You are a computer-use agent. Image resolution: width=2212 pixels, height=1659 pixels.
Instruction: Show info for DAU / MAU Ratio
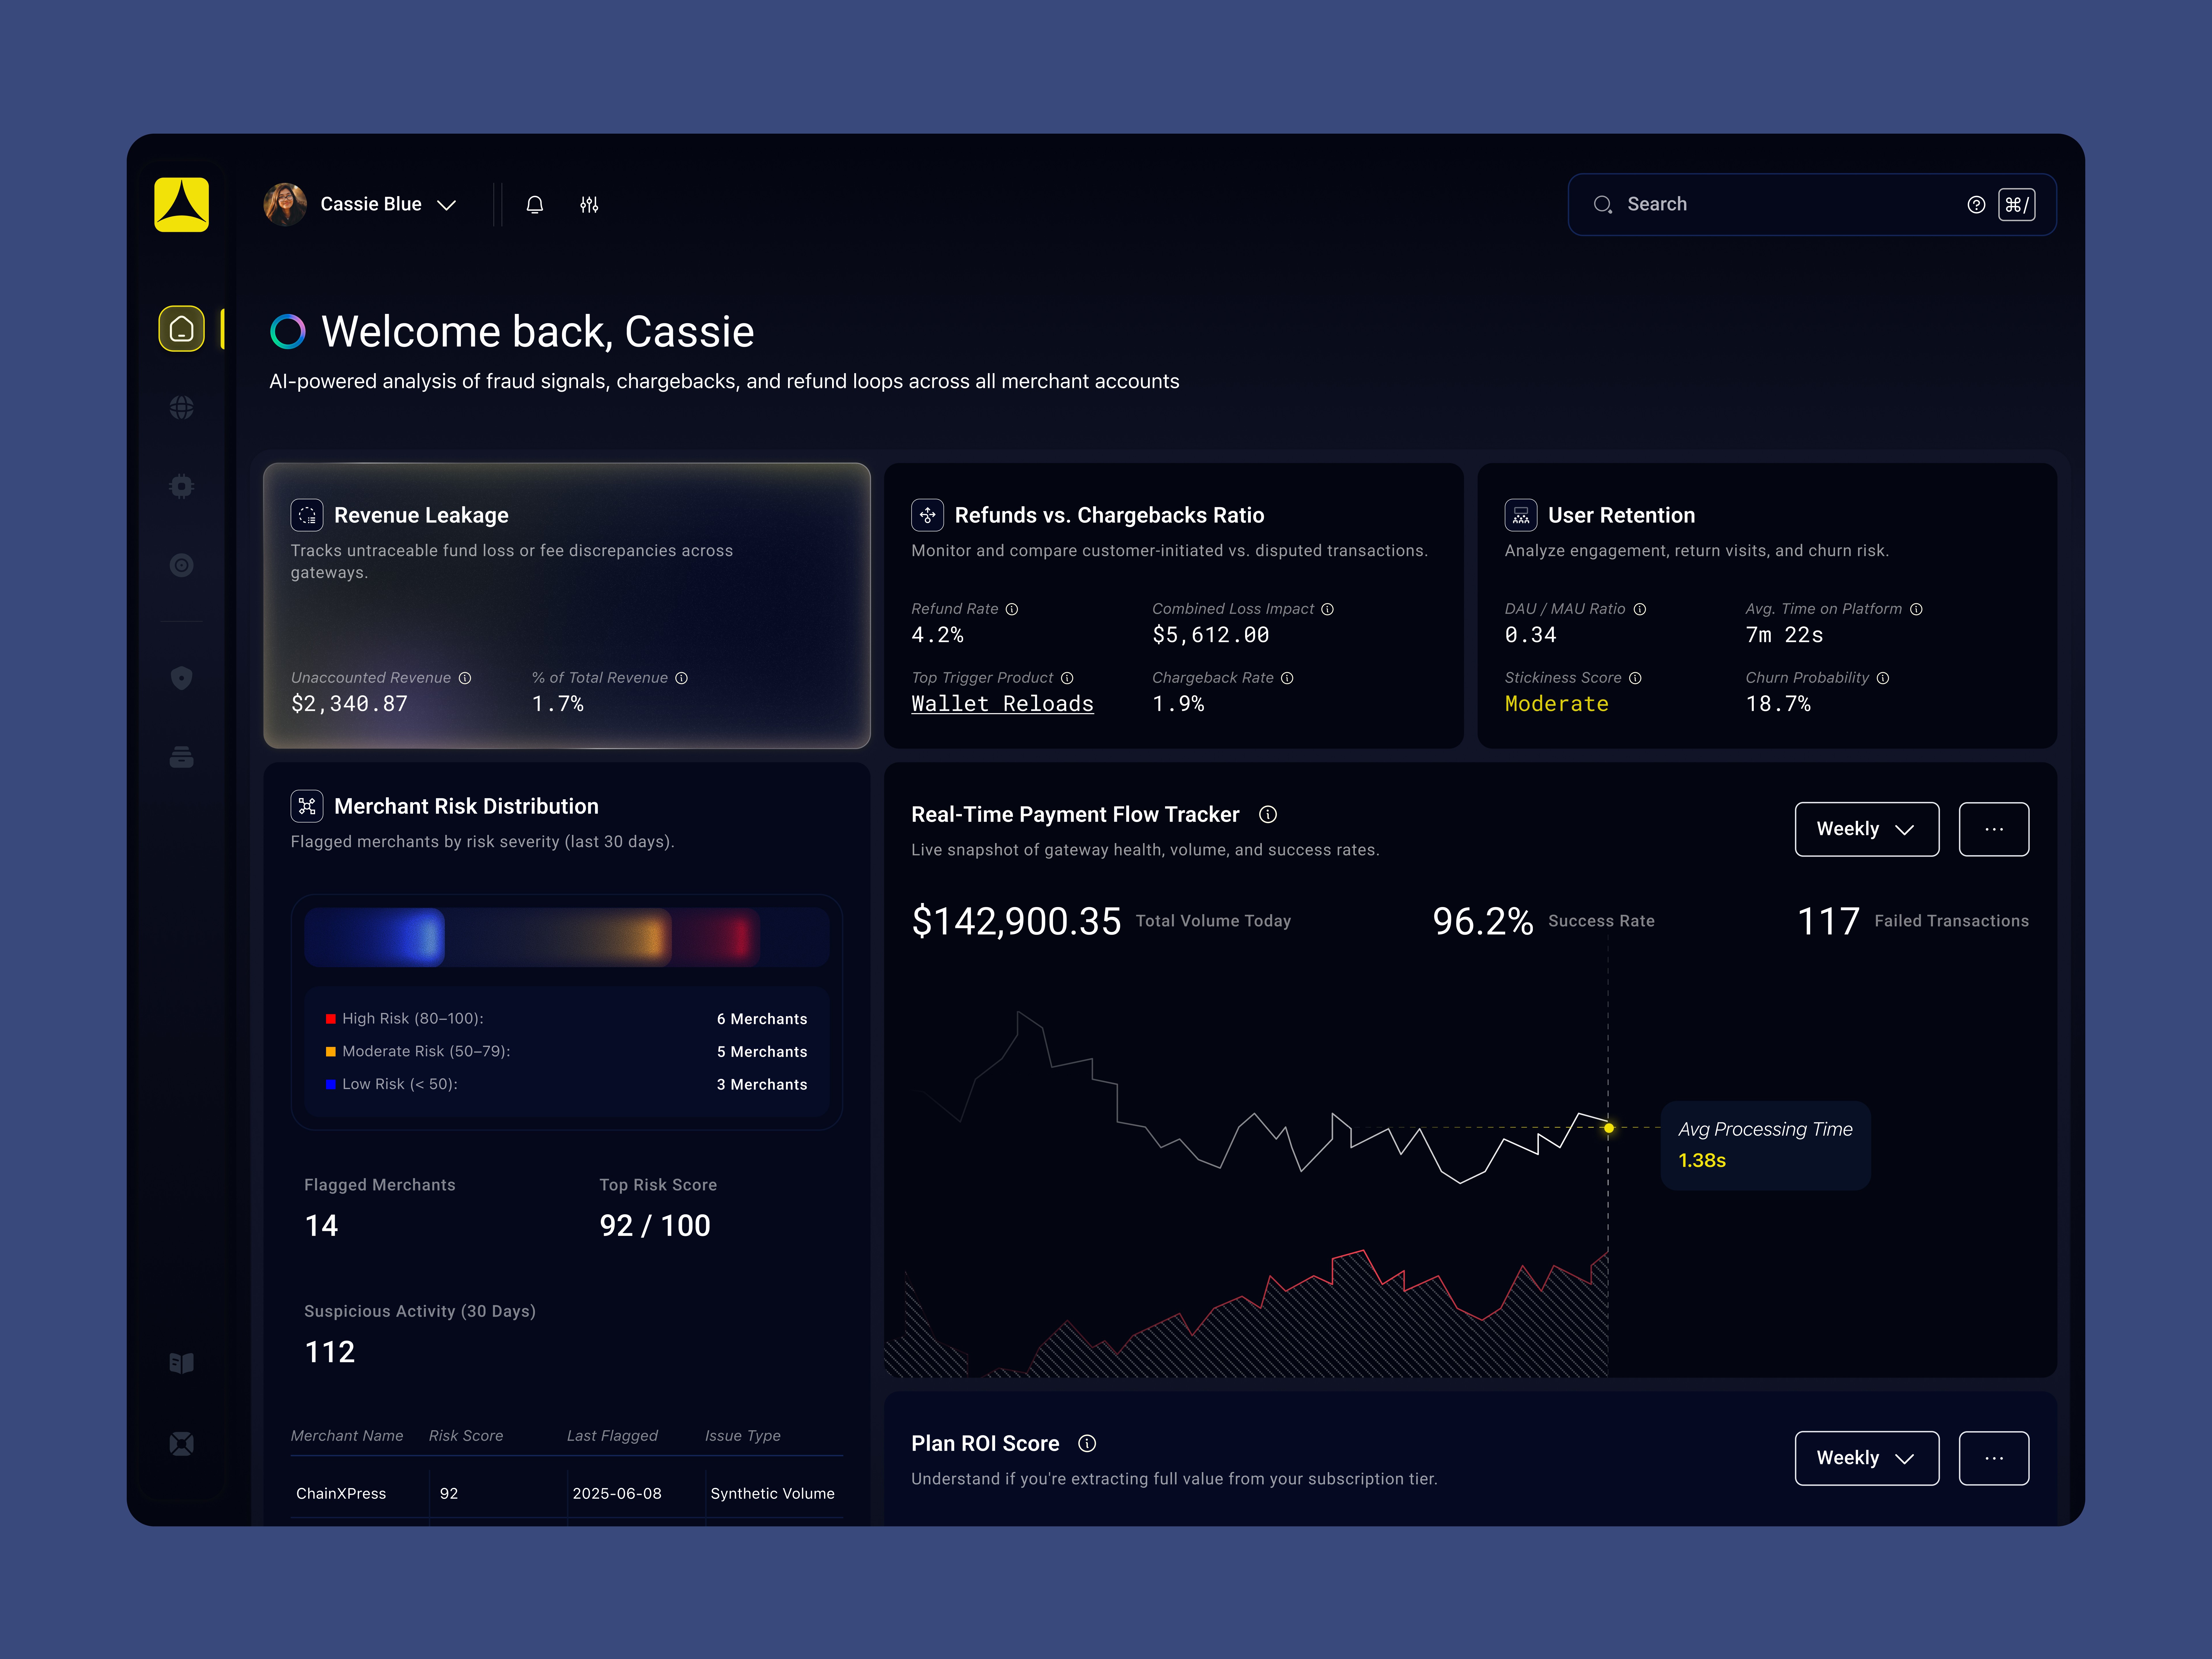pos(1640,609)
